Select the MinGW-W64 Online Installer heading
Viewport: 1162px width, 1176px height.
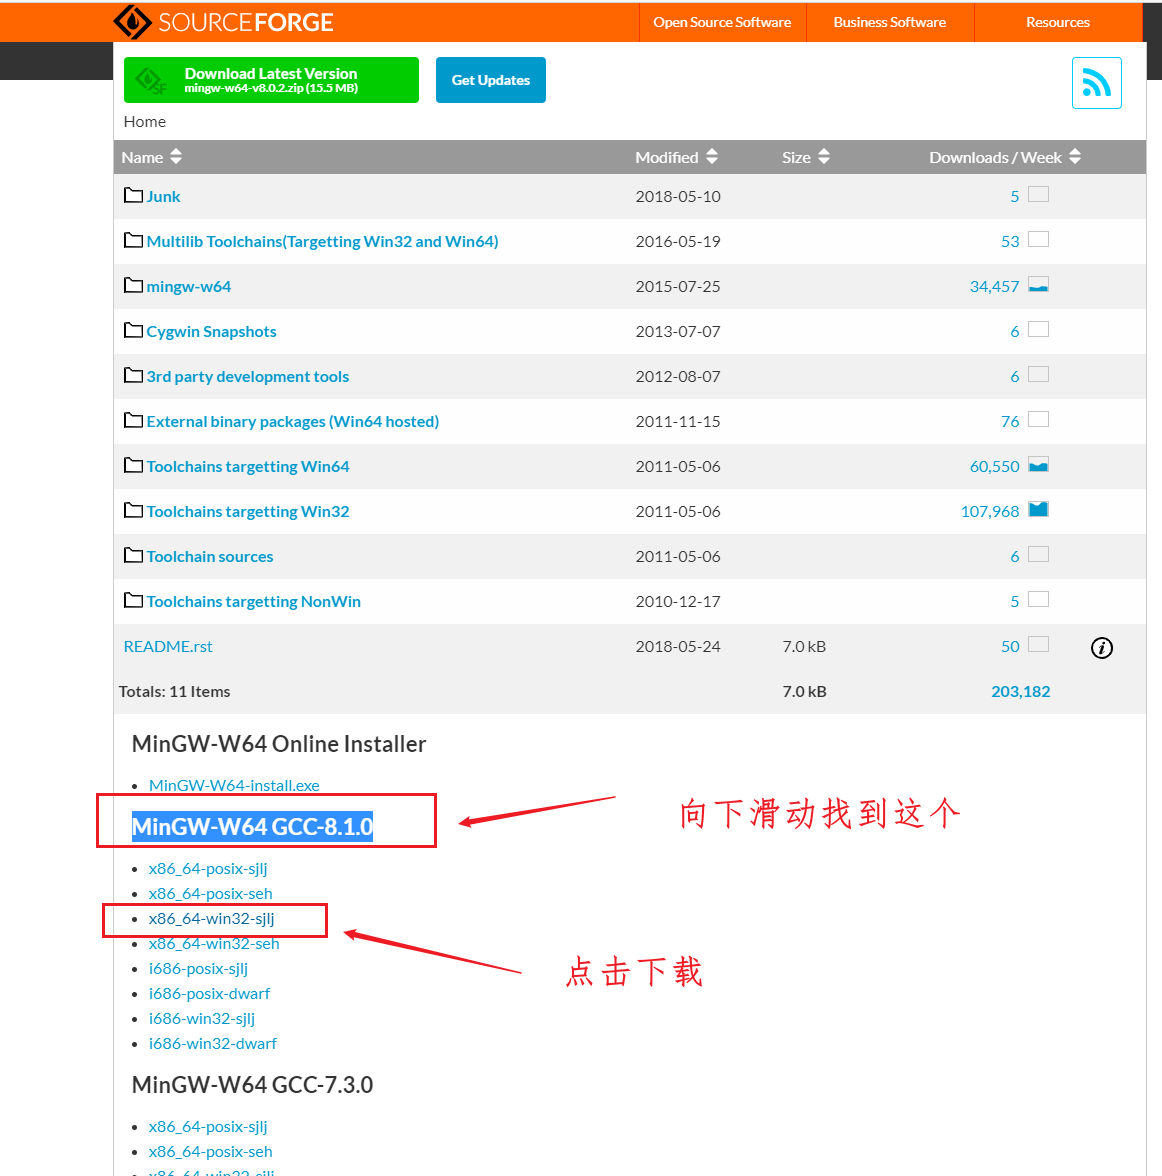pyautogui.click(x=279, y=744)
